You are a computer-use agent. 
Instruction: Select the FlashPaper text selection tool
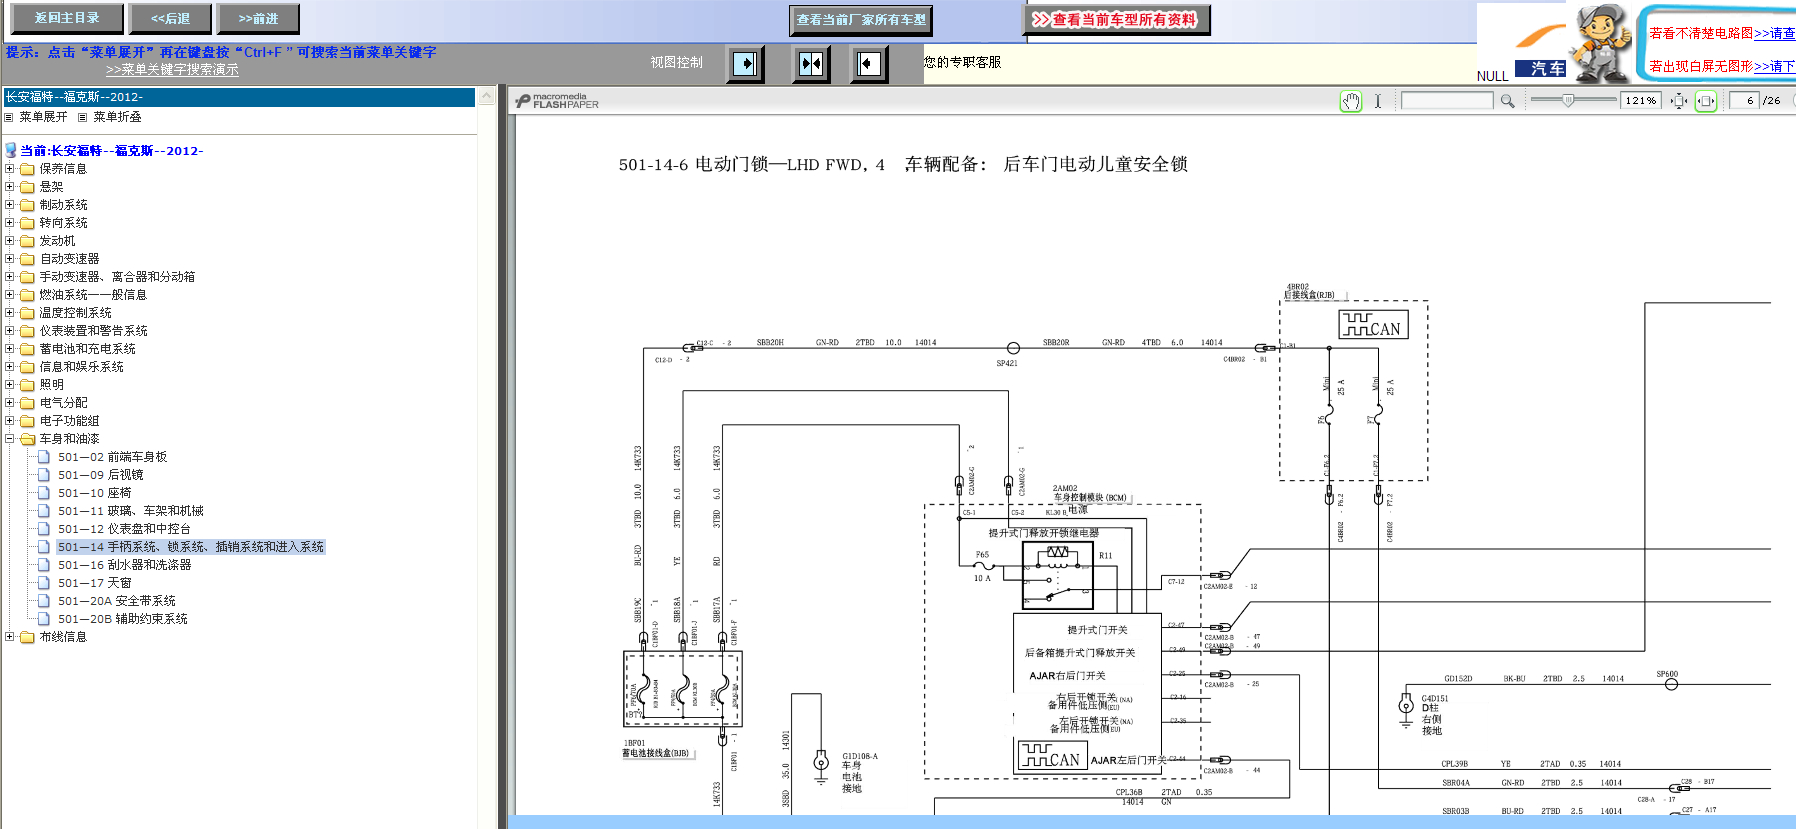click(1377, 101)
